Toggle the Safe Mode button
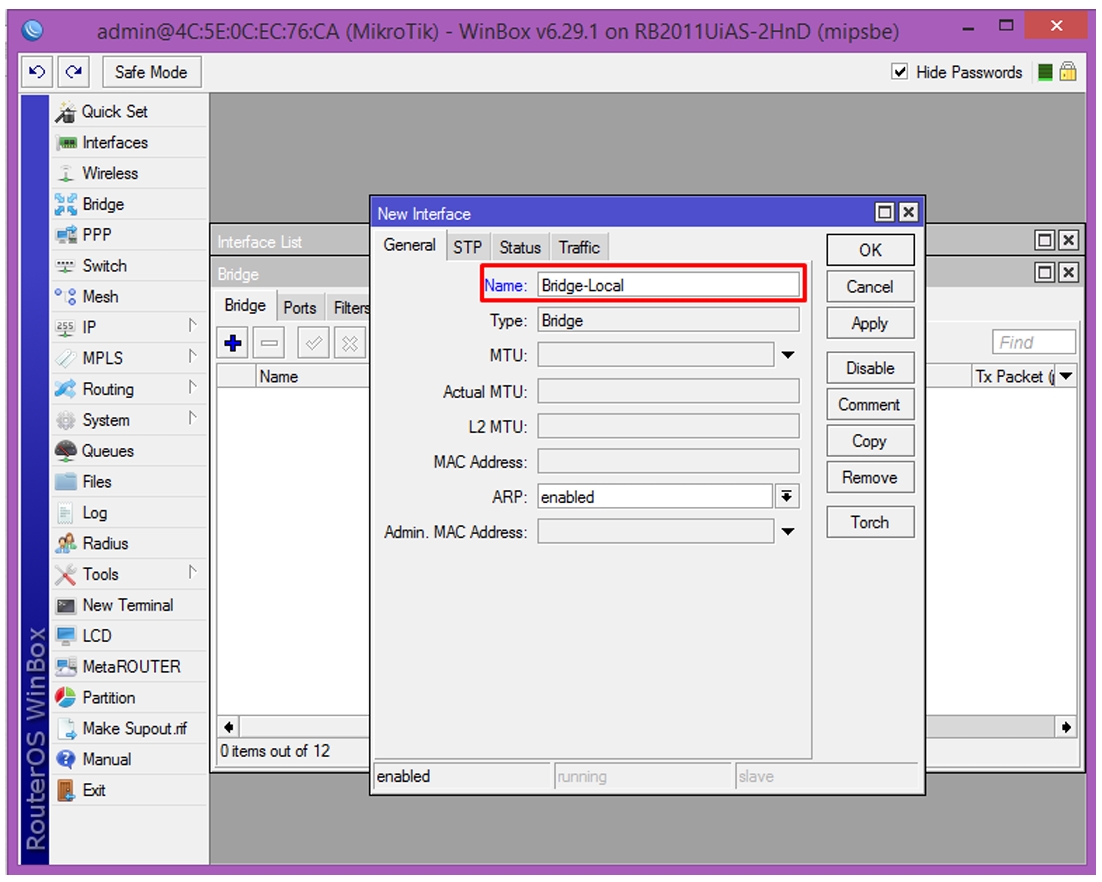Screen dimensions: 1102x882 coord(151,72)
